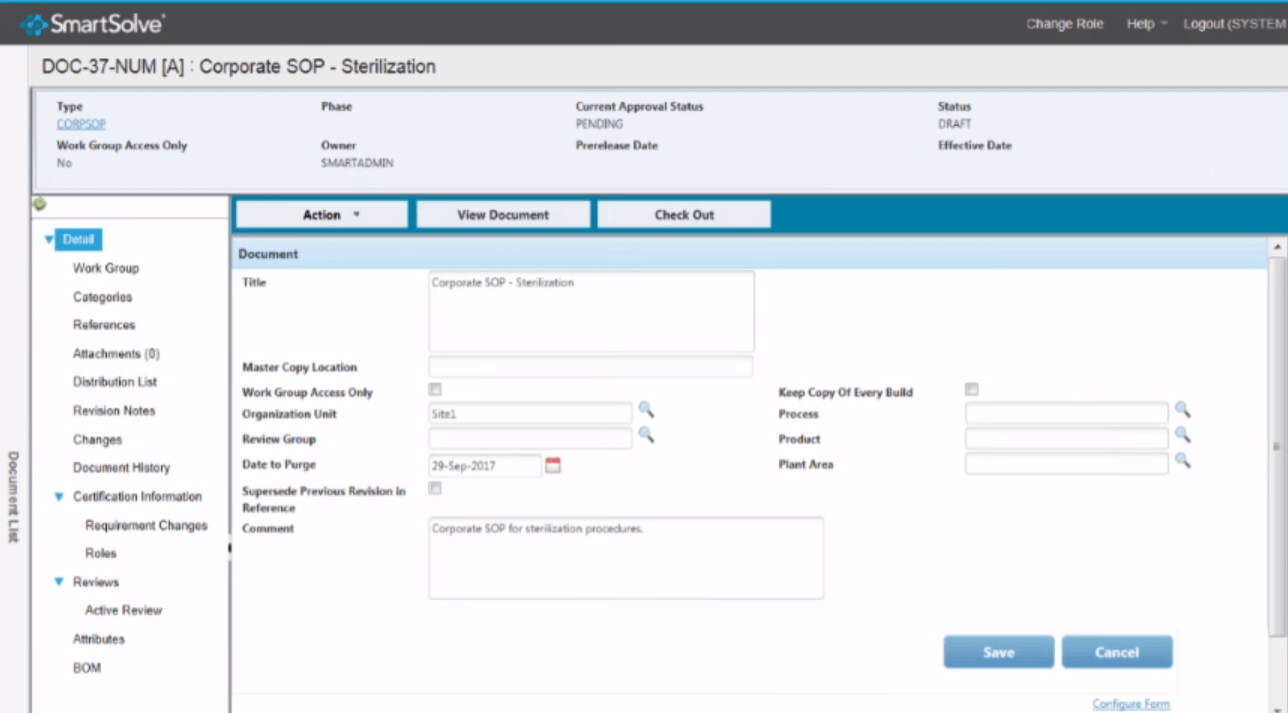Image resolution: width=1288 pixels, height=713 pixels.
Task: Click the Plant Area lookup magnifier
Action: click(1182, 461)
